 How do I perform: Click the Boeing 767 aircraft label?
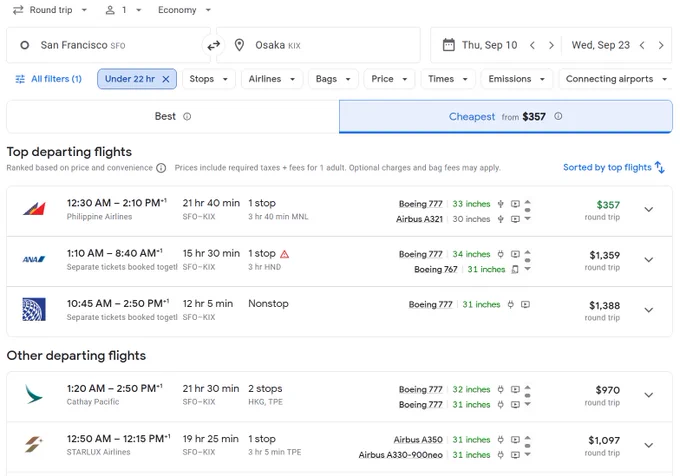click(x=435, y=269)
